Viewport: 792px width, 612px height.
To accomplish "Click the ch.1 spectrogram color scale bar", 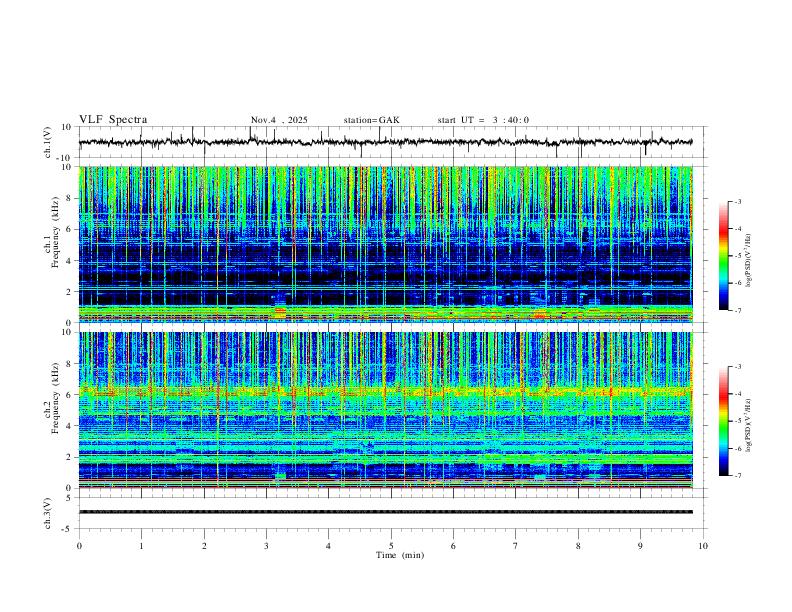I will [x=723, y=256].
